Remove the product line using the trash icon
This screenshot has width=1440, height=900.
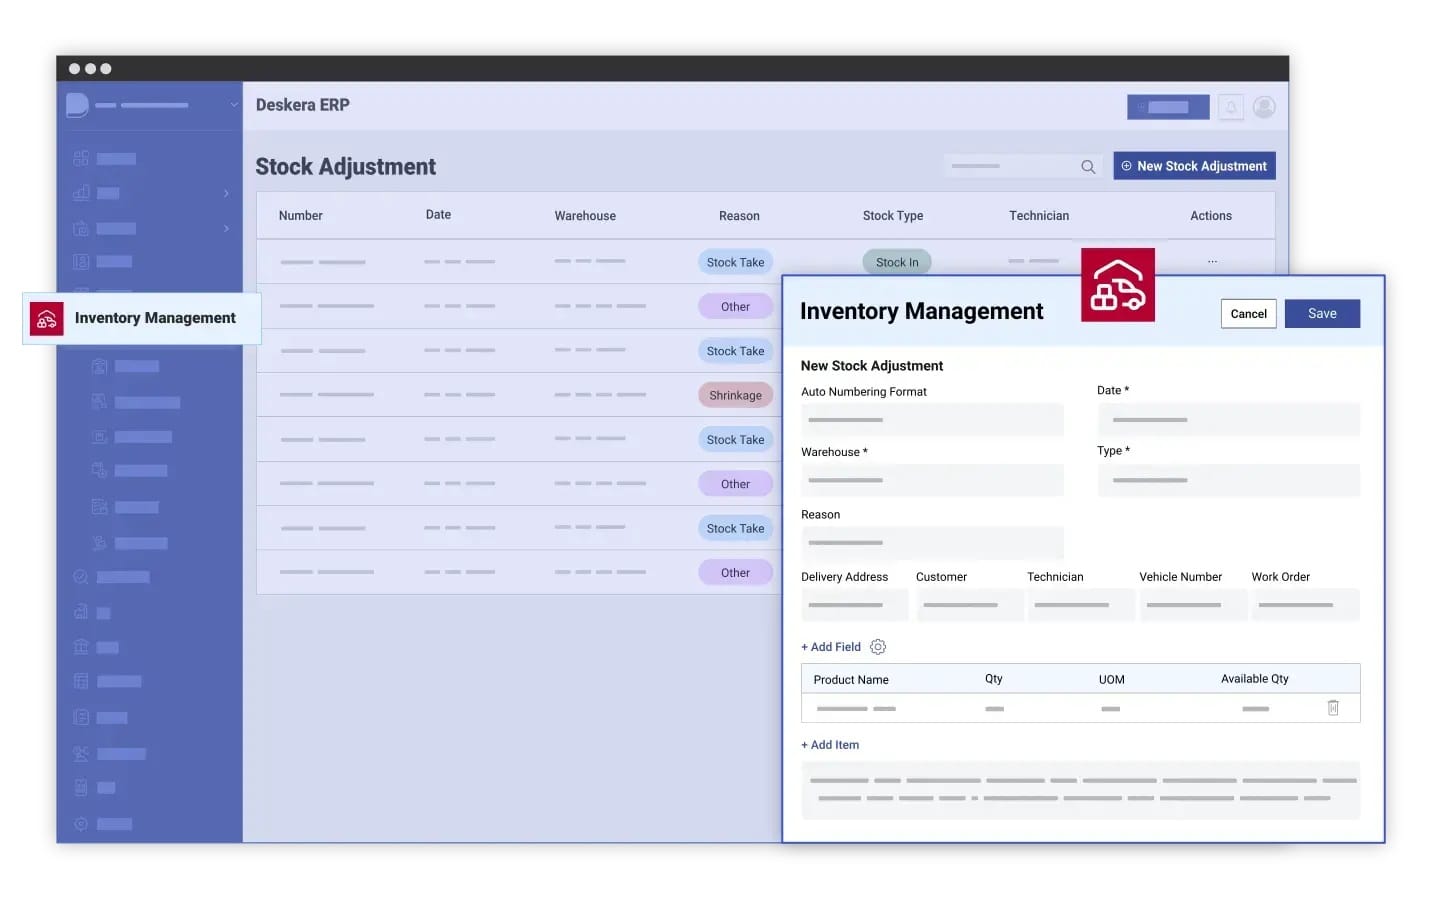pos(1333,708)
